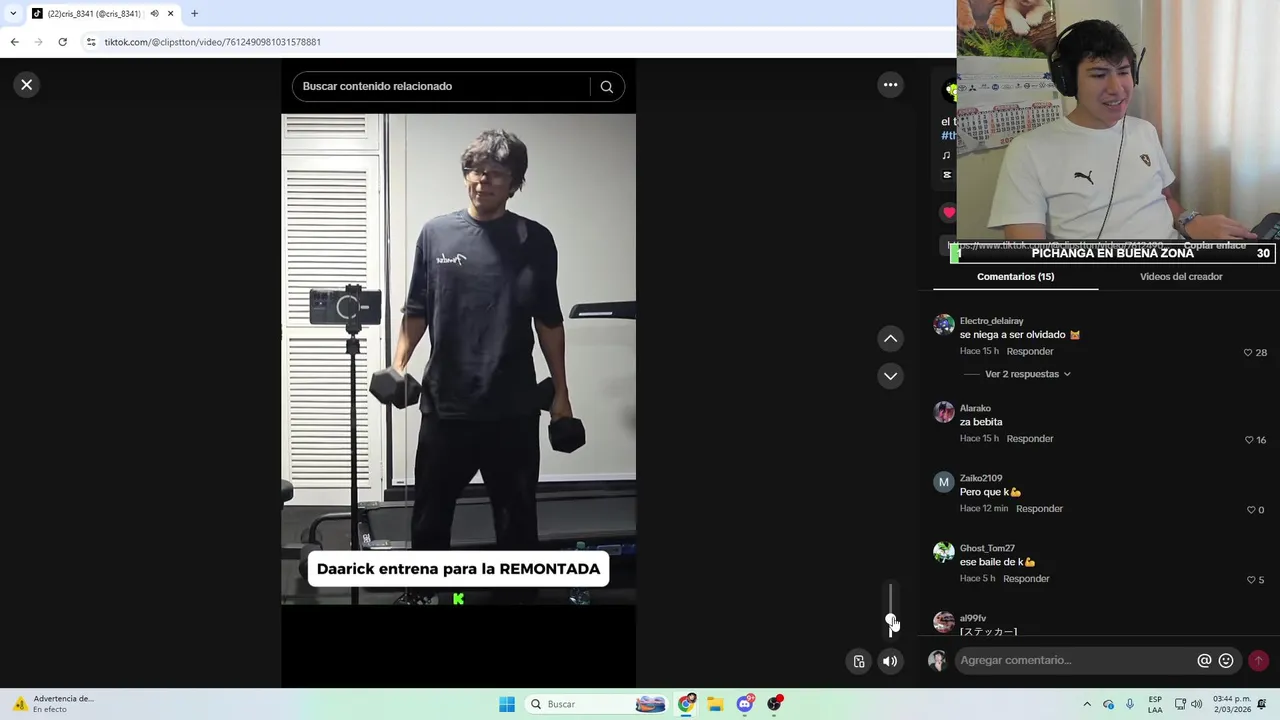Screen dimensions: 1280x720
Task: Toggle picture-in-picture mini player icon
Action: coord(858,661)
